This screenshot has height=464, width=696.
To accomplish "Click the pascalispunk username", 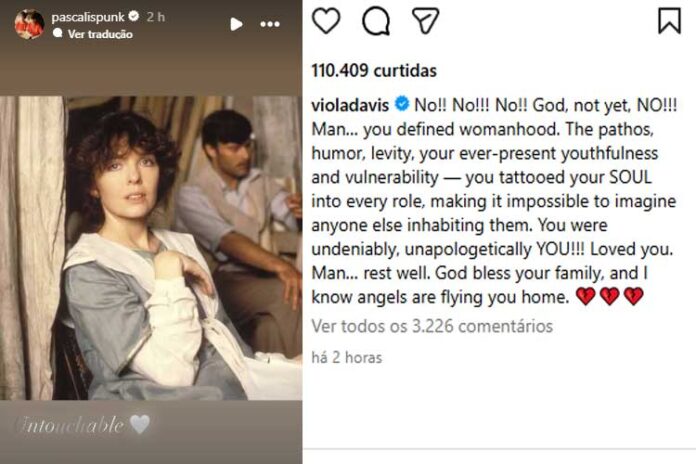I will point(88,17).
